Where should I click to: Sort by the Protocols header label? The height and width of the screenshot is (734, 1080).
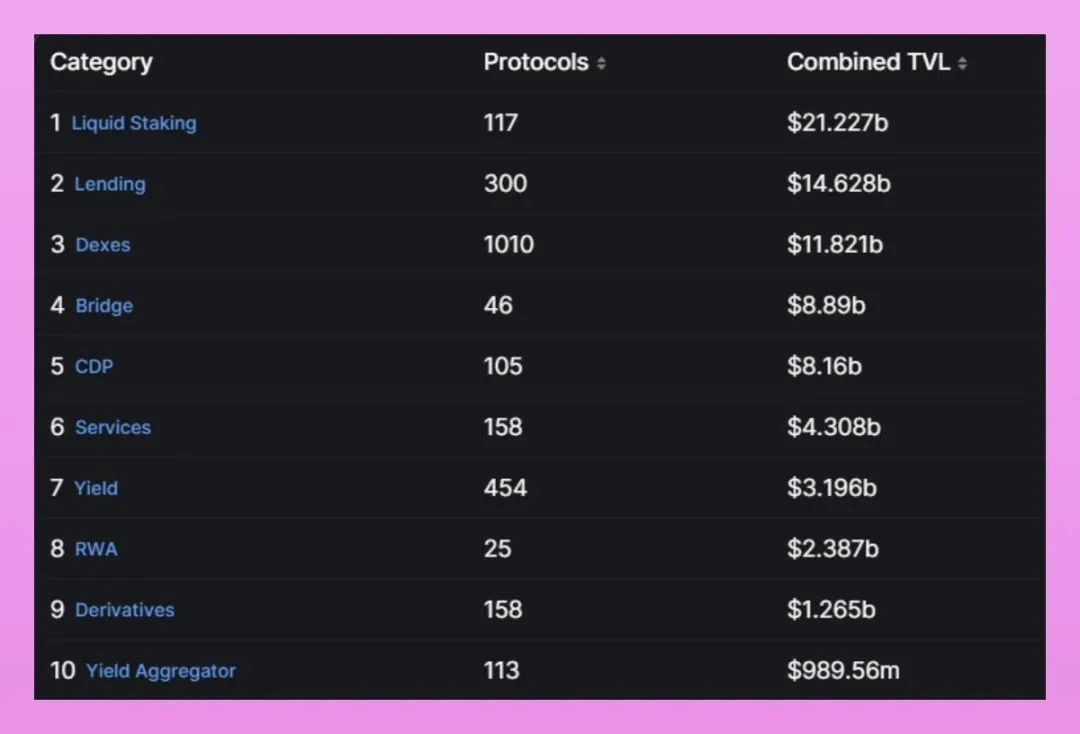tap(536, 62)
